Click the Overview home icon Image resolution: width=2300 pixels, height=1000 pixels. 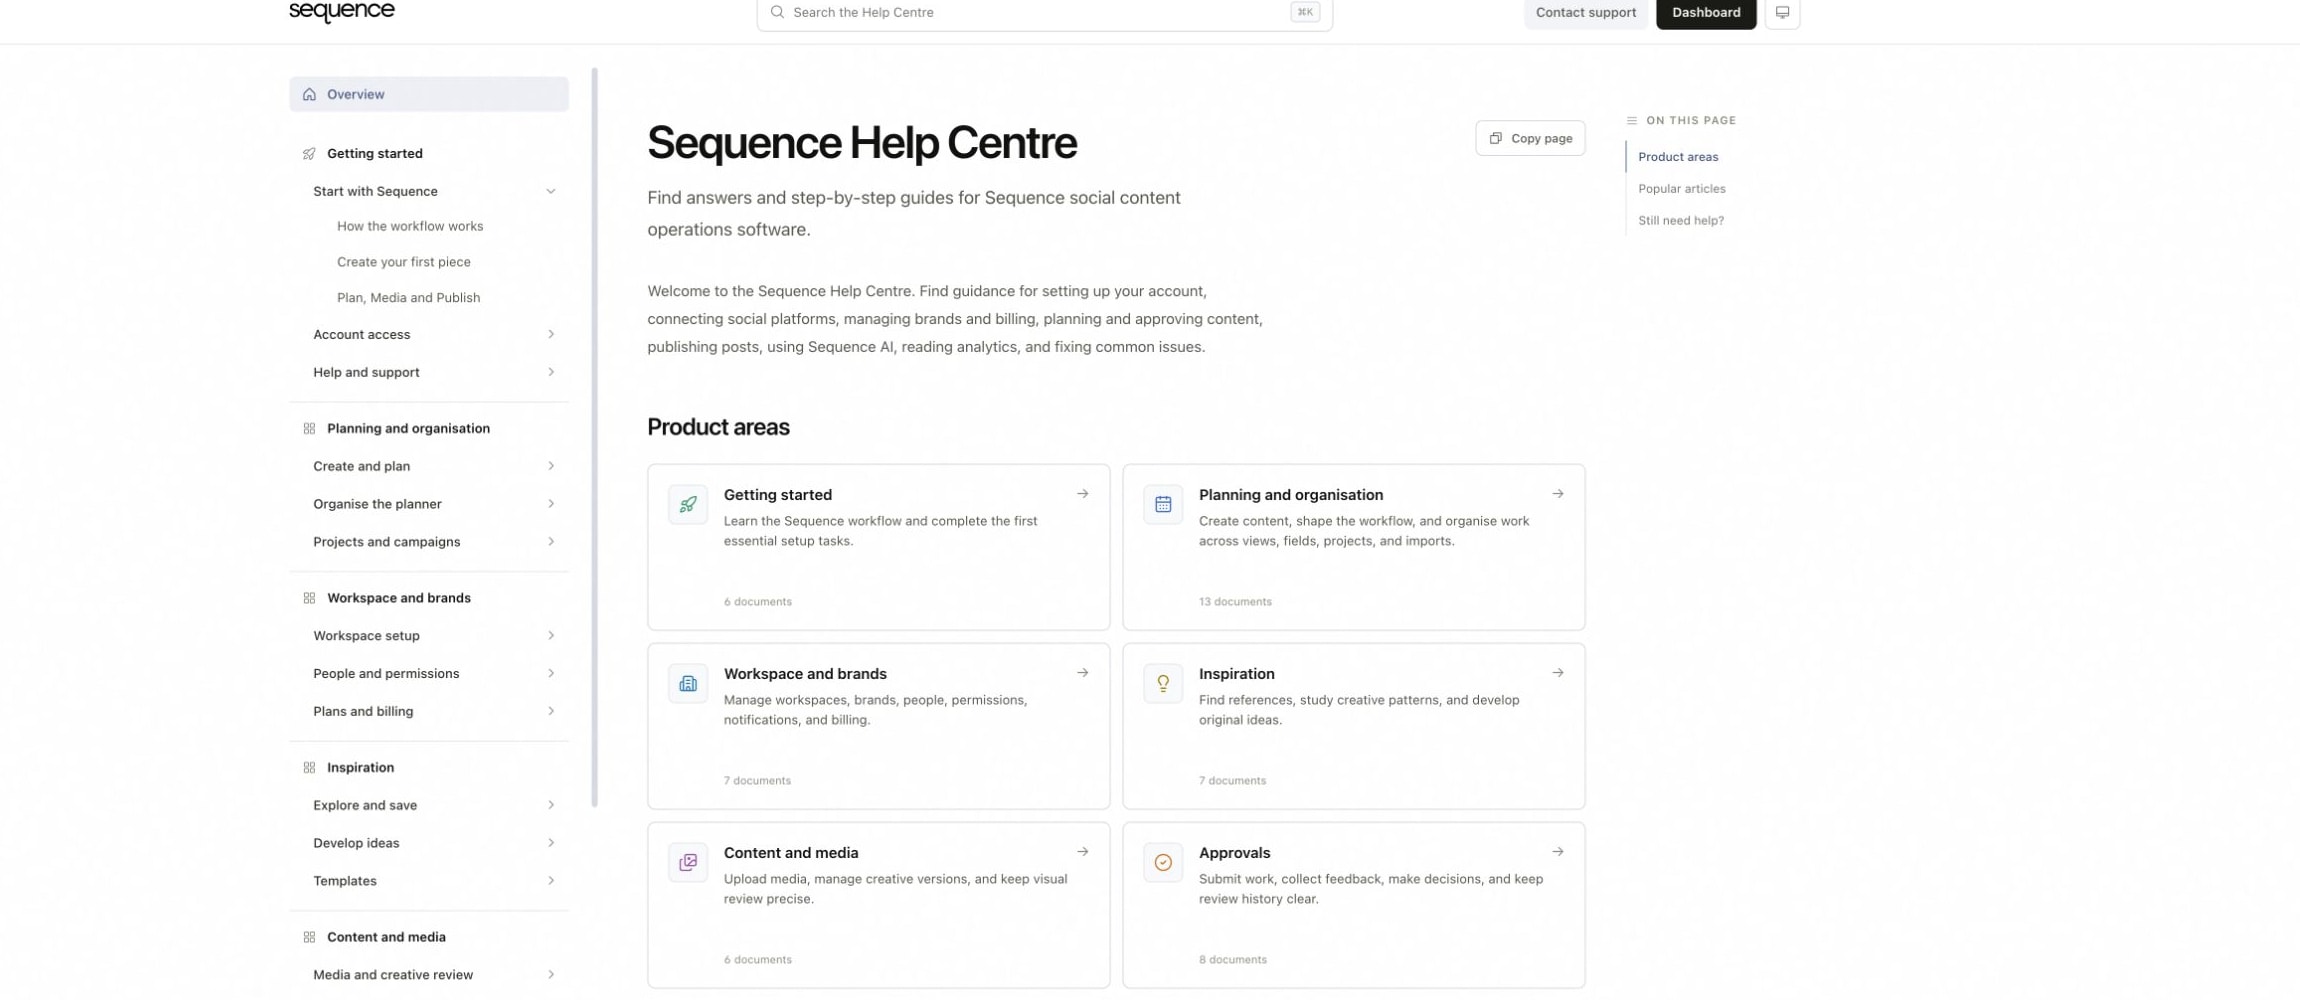click(309, 94)
